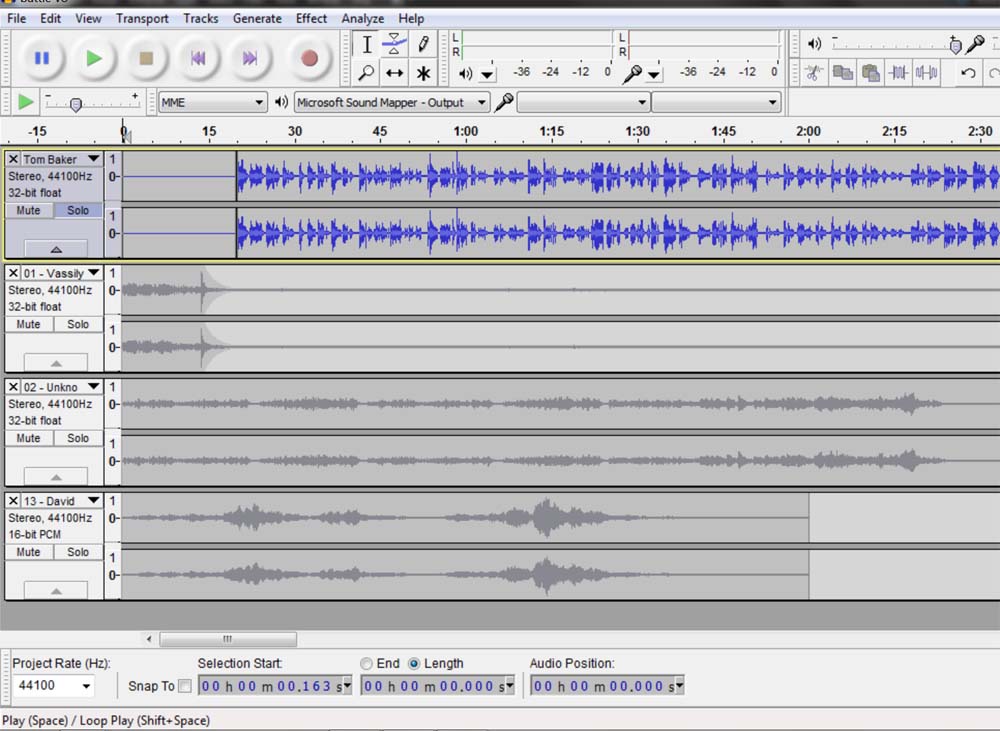1000x731 pixels.
Task: Click the Record button
Action: coord(309,58)
